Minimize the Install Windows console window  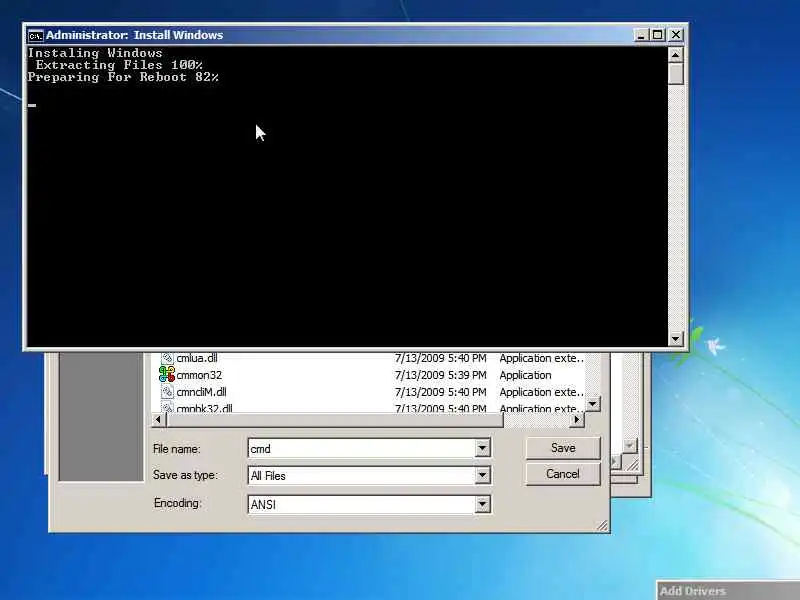[641, 35]
